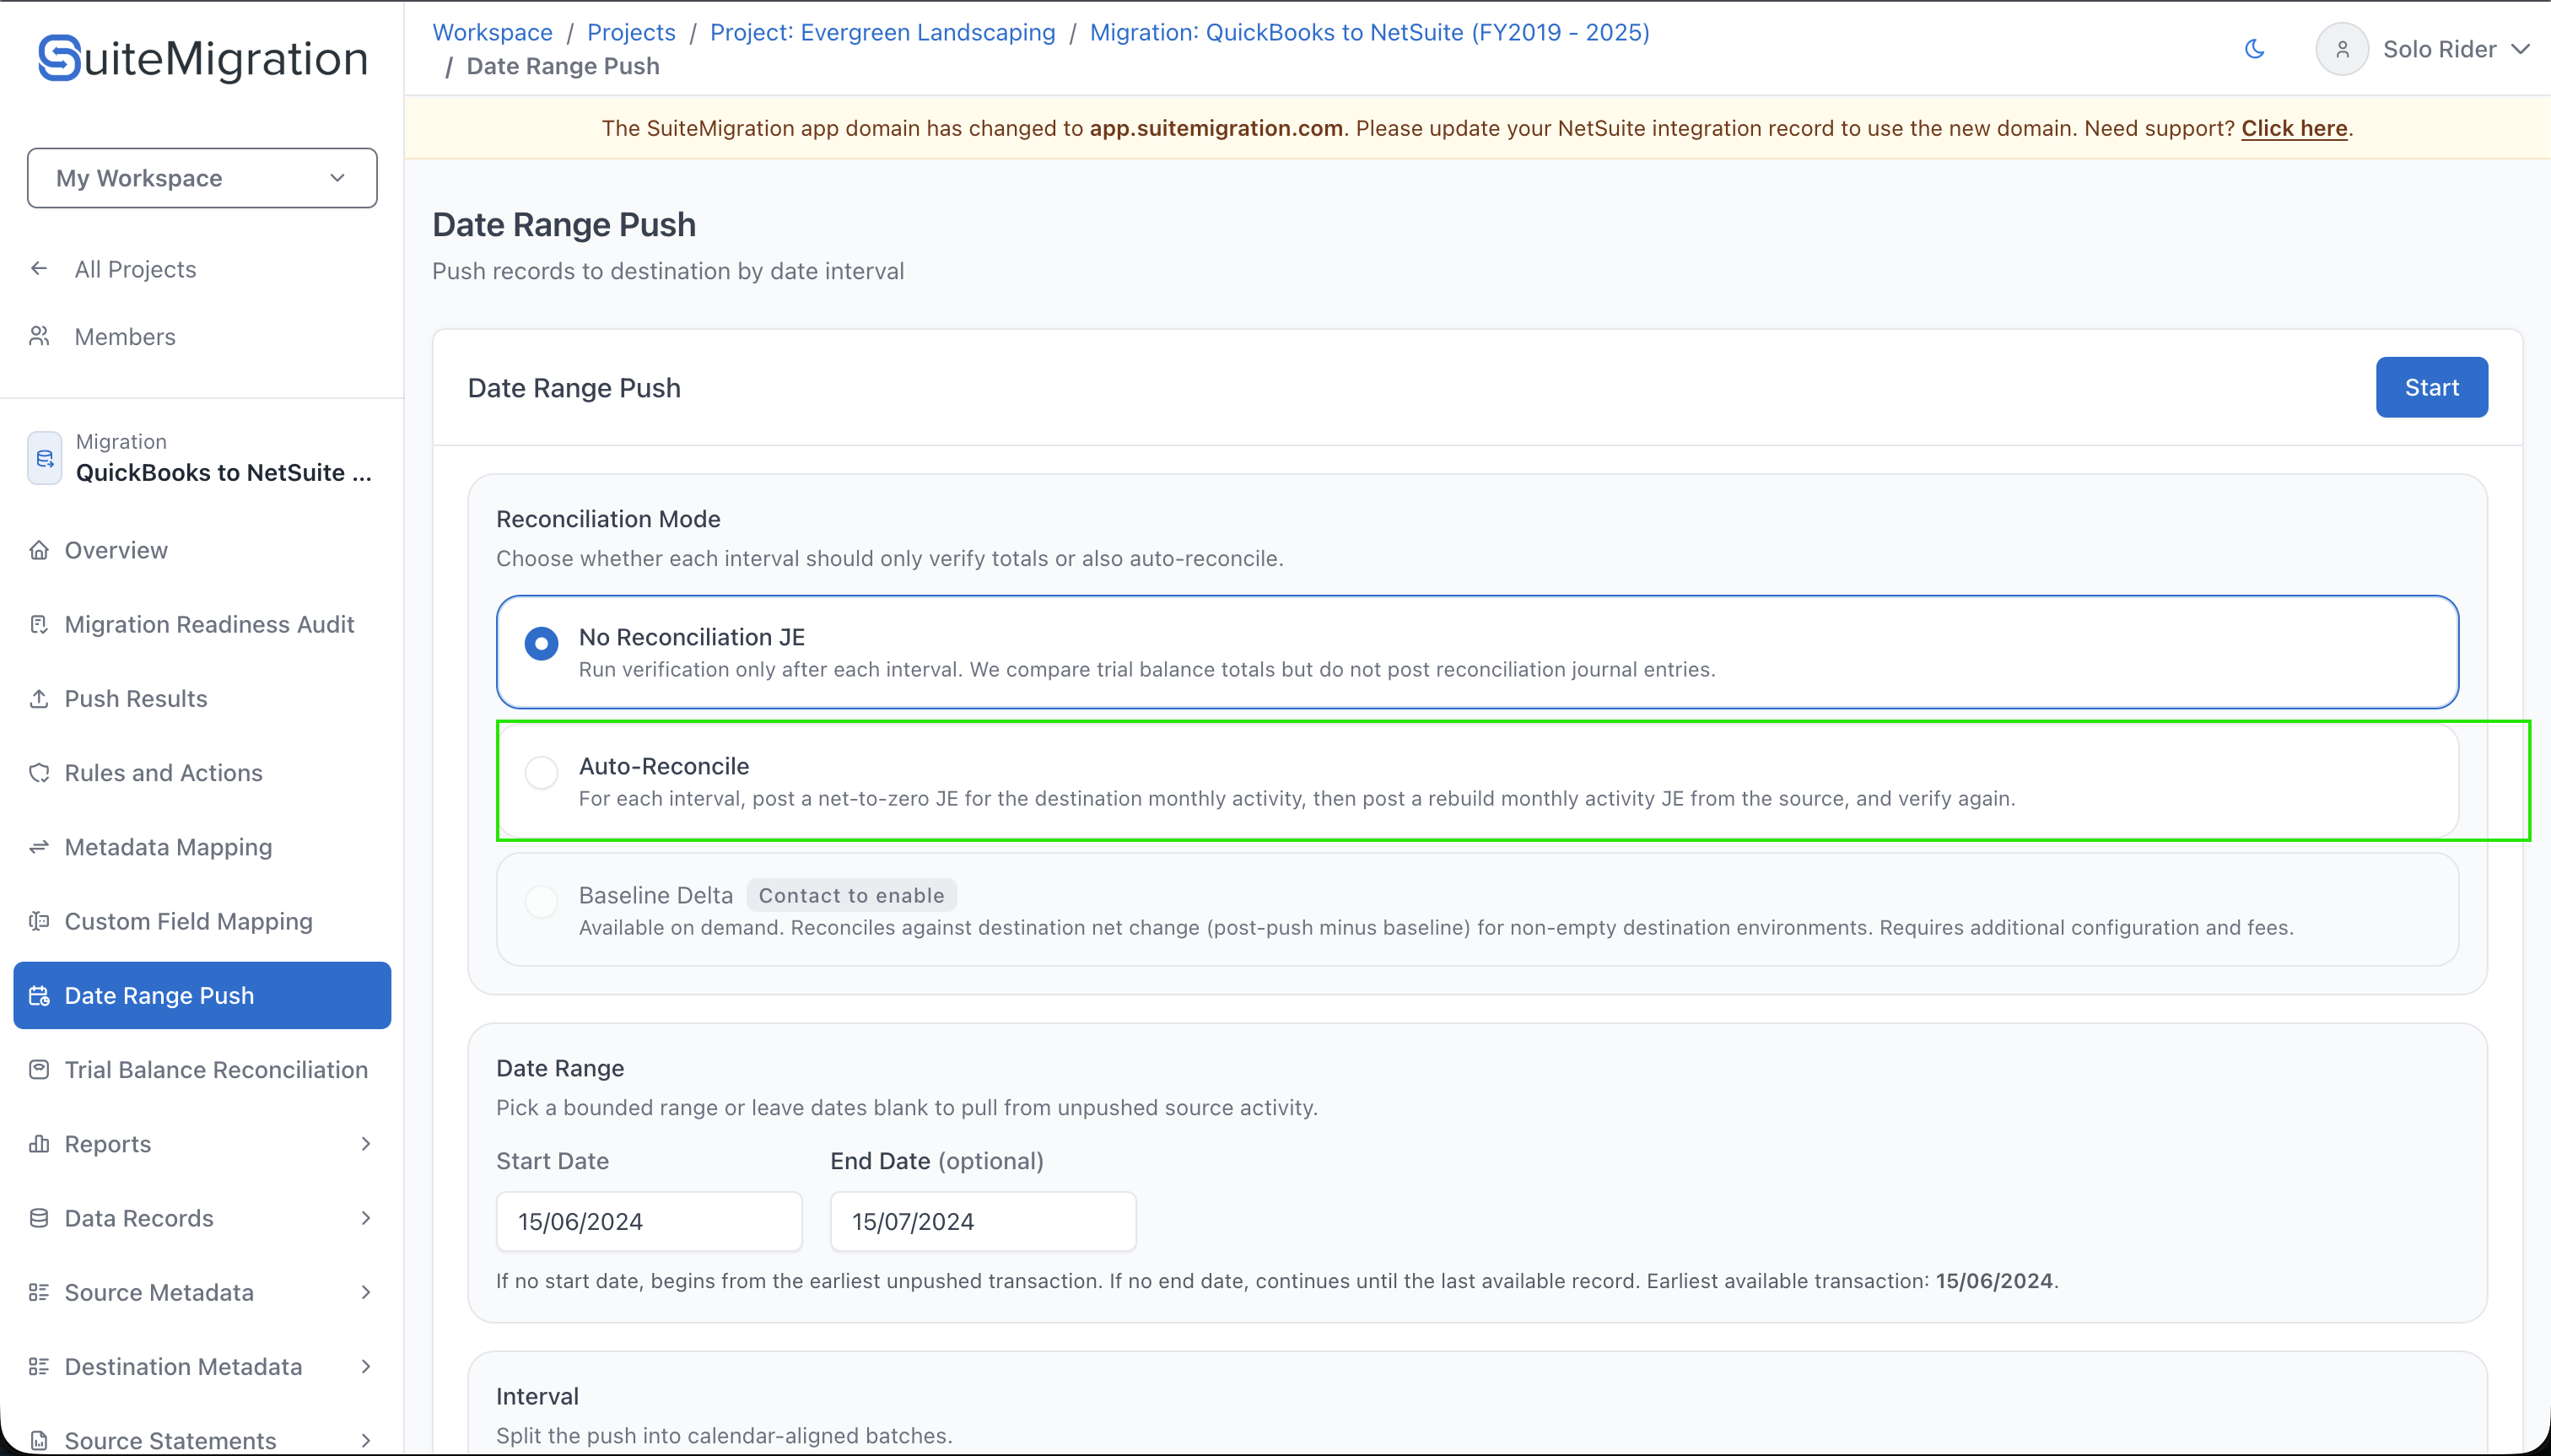Image resolution: width=2551 pixels, height=1456 pixels.
Task: Open Project: Evergreen Landscaping breadcrumb
Action: pyautogui.click(x=882, y=32)
